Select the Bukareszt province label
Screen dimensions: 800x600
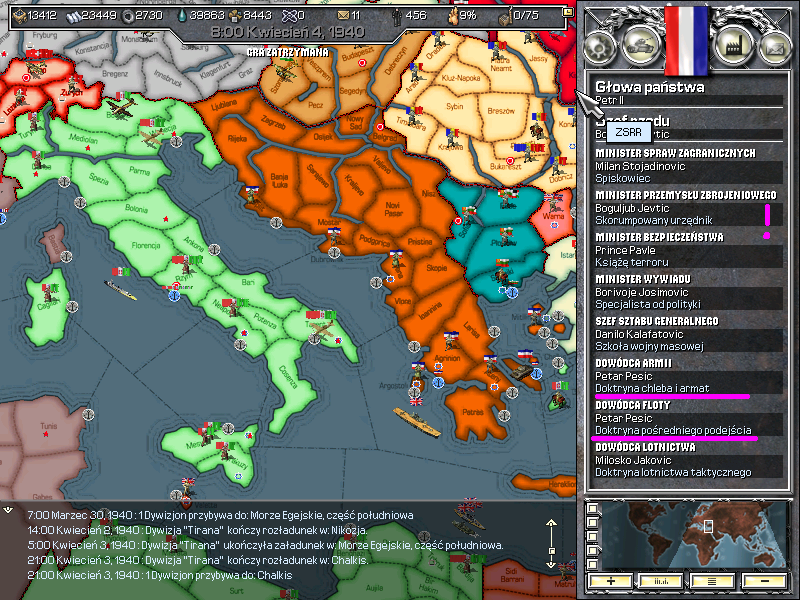505,166
